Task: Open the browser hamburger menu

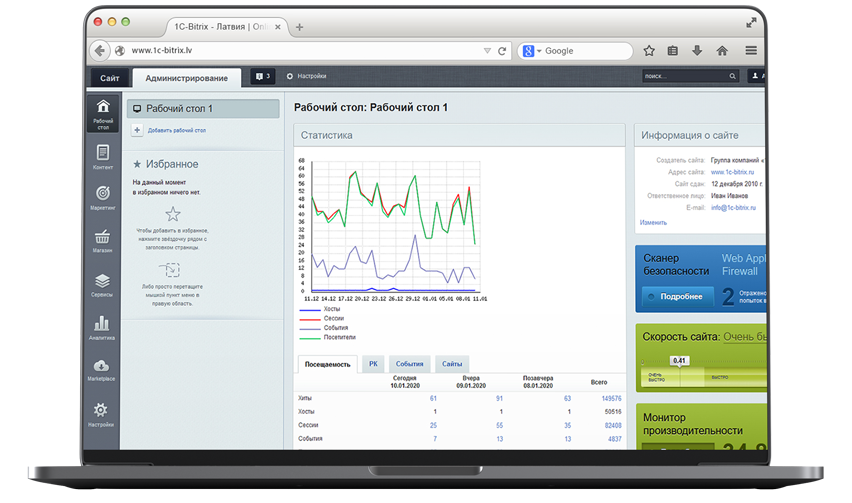Action: click(750, 51)
